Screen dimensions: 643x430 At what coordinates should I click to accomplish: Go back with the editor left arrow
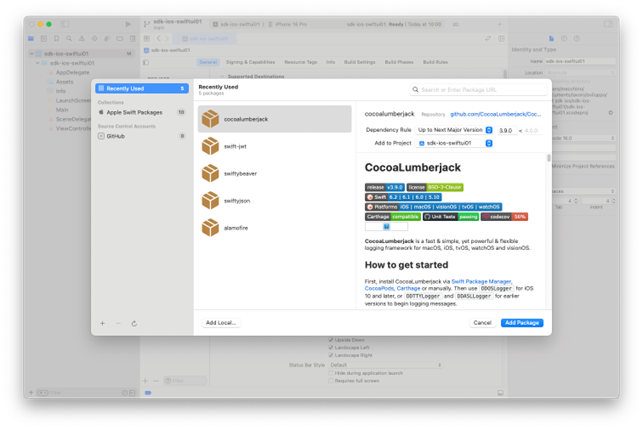pos(159,39)
